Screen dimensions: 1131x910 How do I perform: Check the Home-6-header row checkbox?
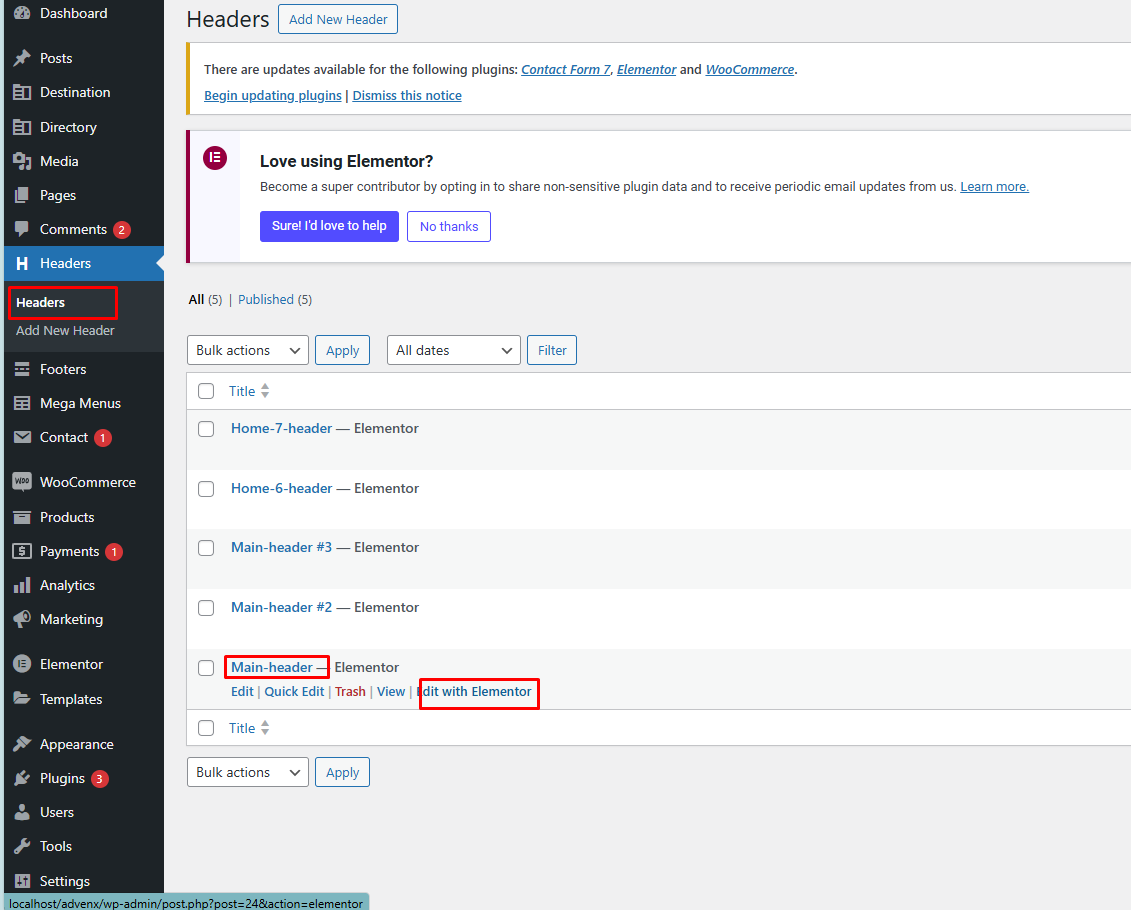click(206, 489)
